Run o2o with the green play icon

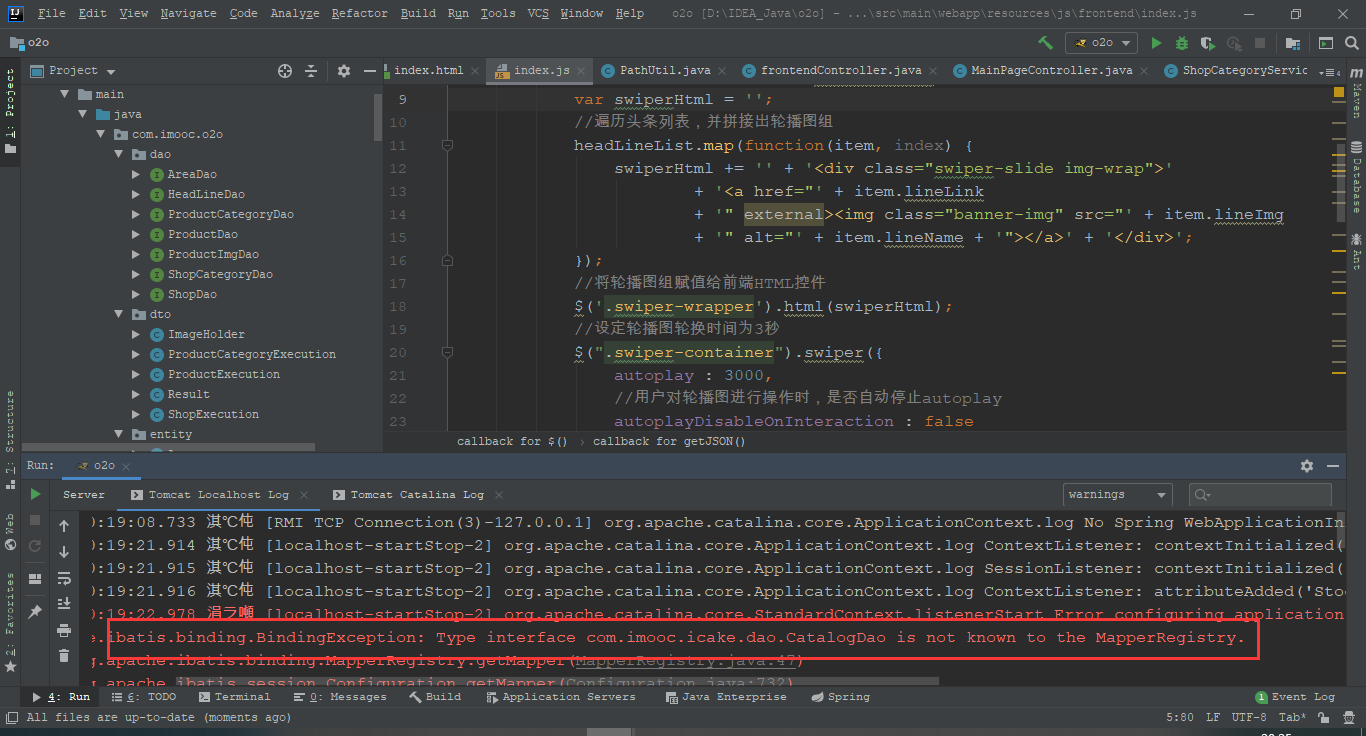1157,43
